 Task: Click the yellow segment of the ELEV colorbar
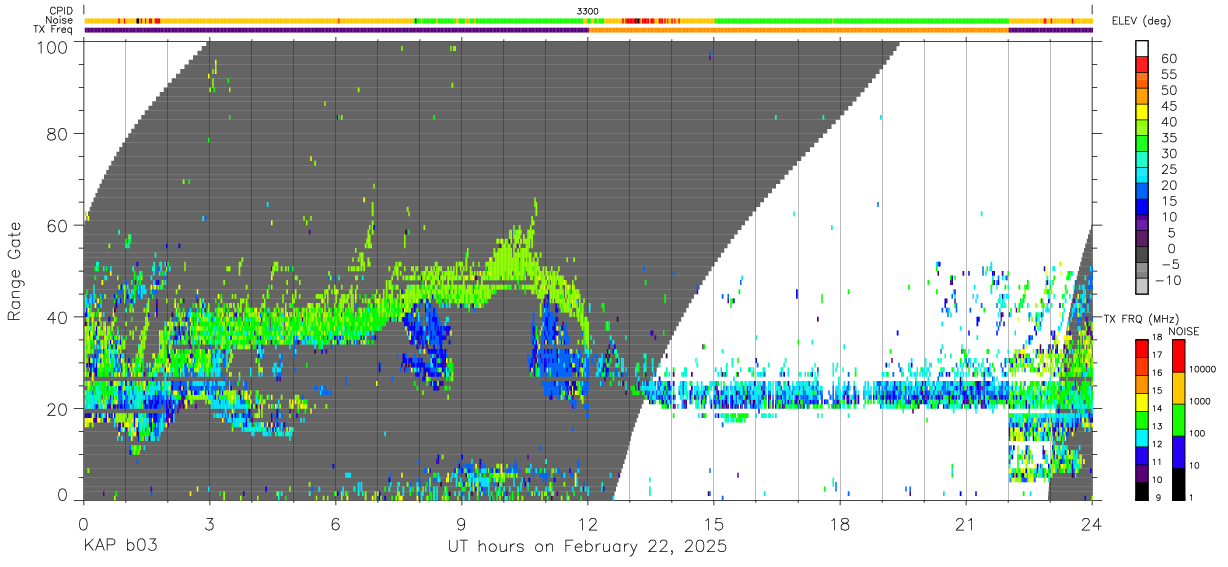coord(1142,112)
